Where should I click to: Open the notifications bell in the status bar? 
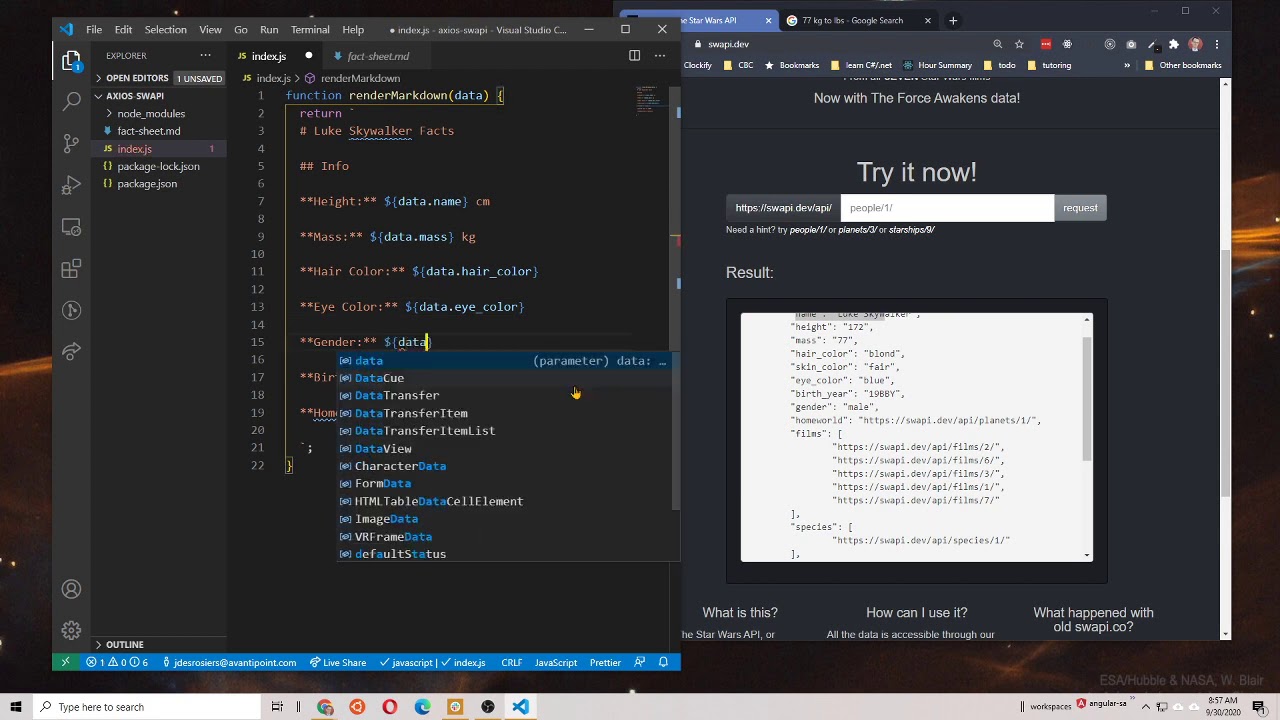(663, 662)
